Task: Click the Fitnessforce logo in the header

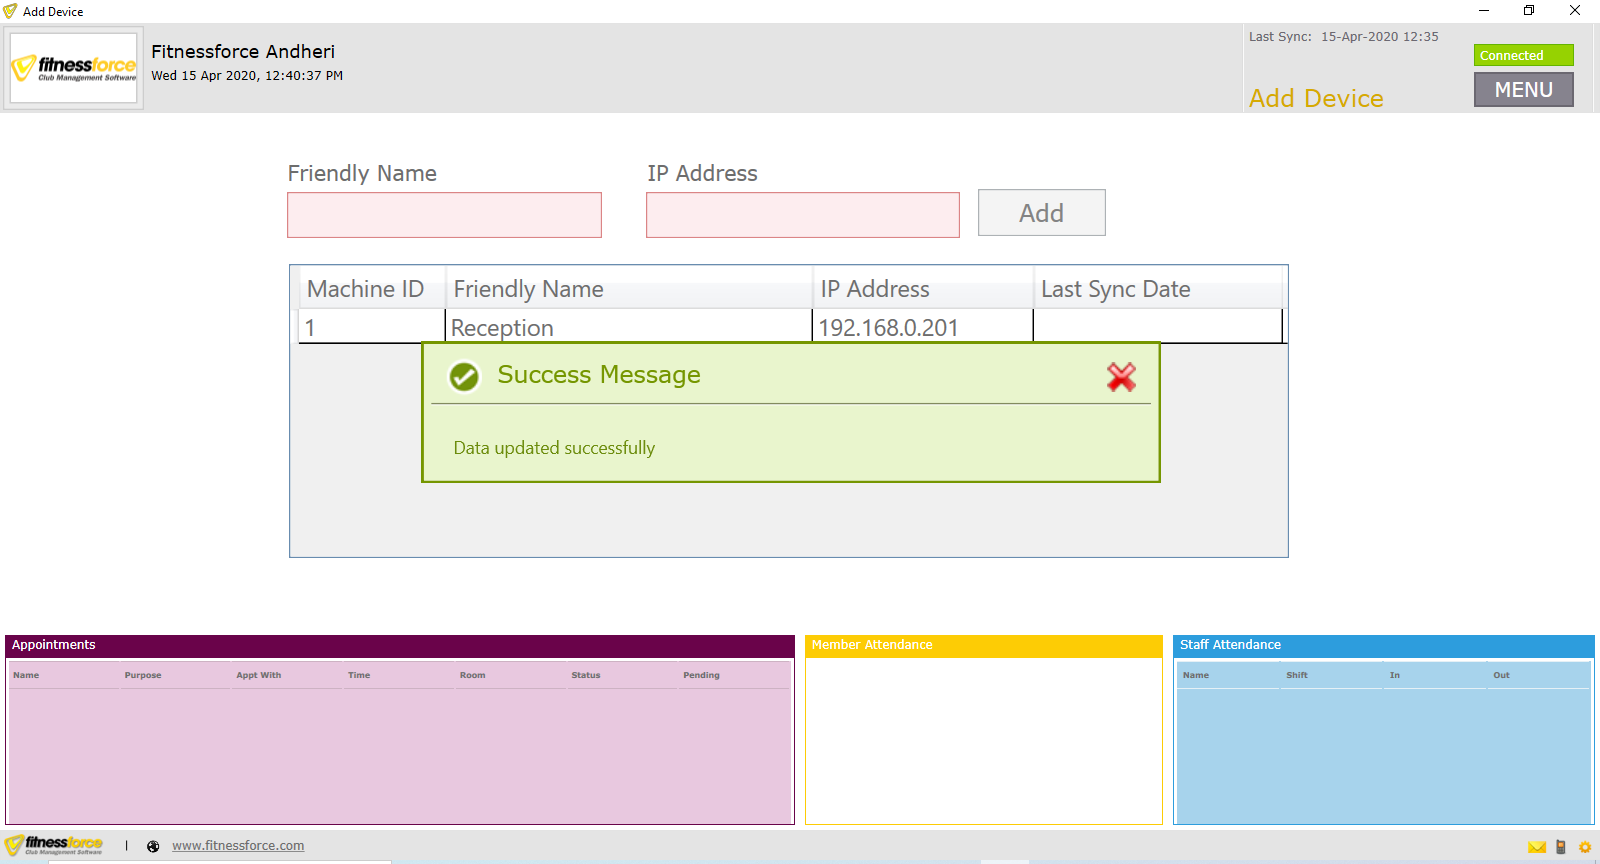Action: 75,68
